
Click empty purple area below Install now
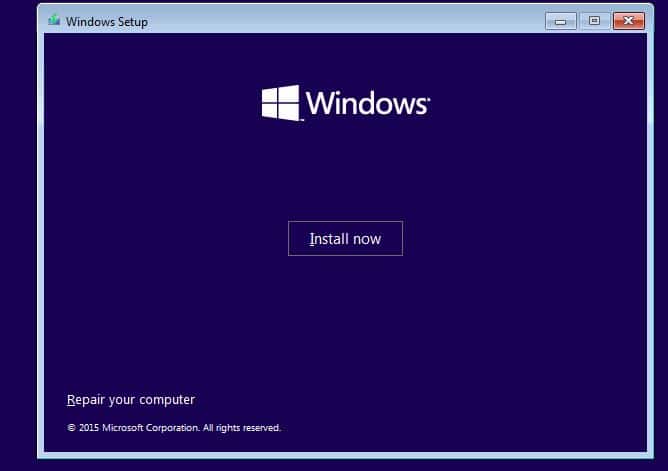(x=345, y=320)
